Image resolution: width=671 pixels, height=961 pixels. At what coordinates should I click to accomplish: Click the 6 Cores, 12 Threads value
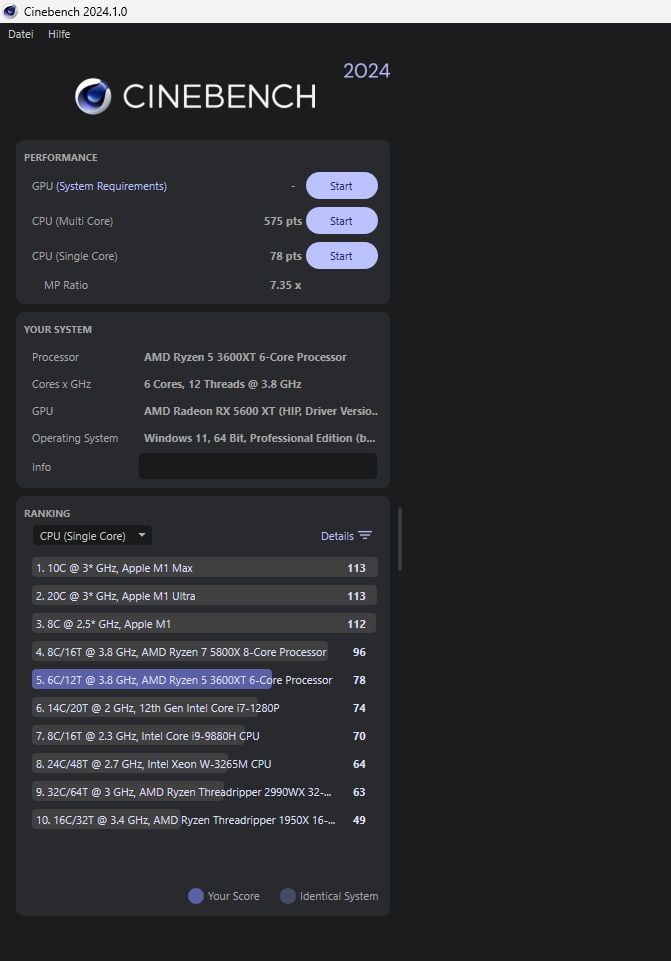222,384
